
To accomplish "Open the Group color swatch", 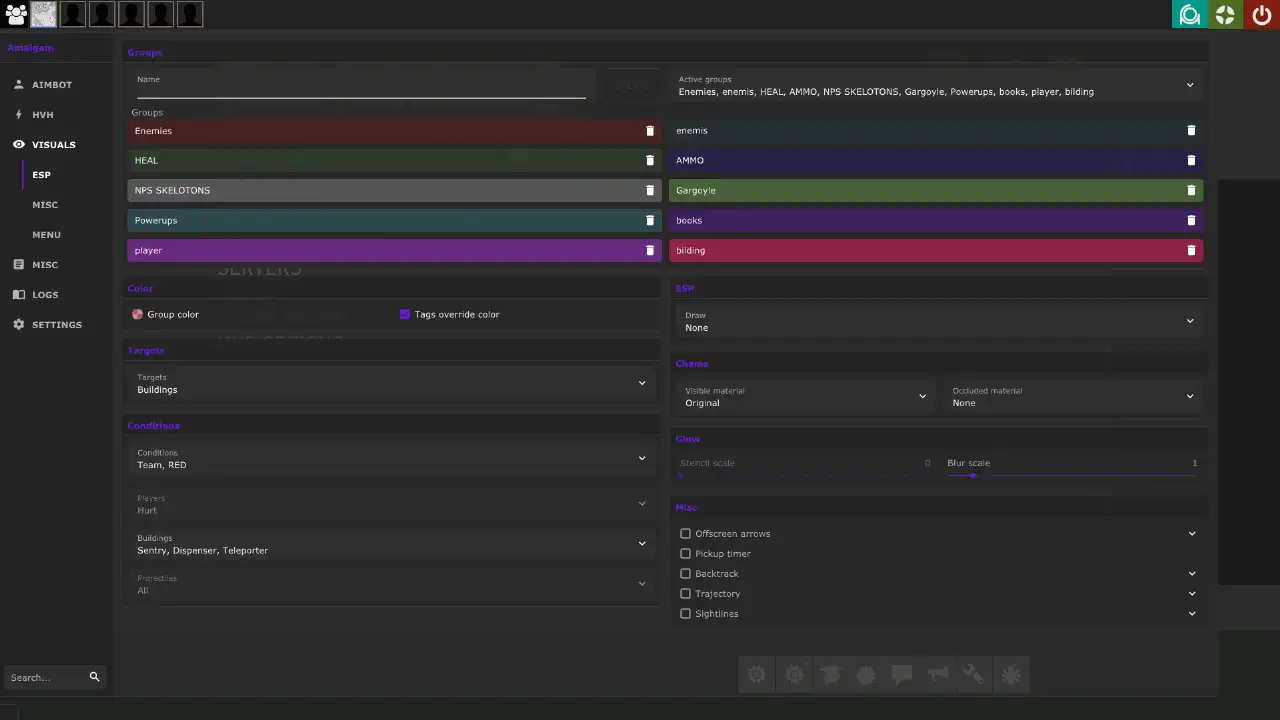I will click(138, 314).
